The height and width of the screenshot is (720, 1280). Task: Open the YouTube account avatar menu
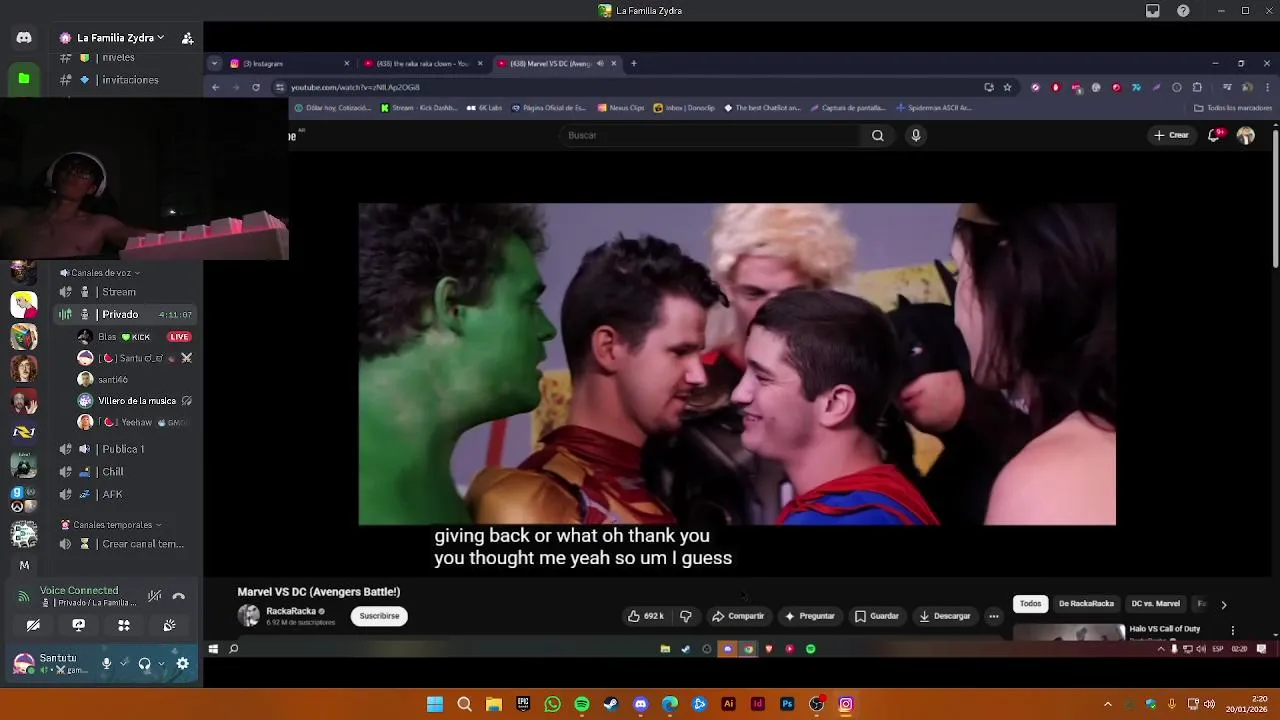click(x=1245, y=135)
